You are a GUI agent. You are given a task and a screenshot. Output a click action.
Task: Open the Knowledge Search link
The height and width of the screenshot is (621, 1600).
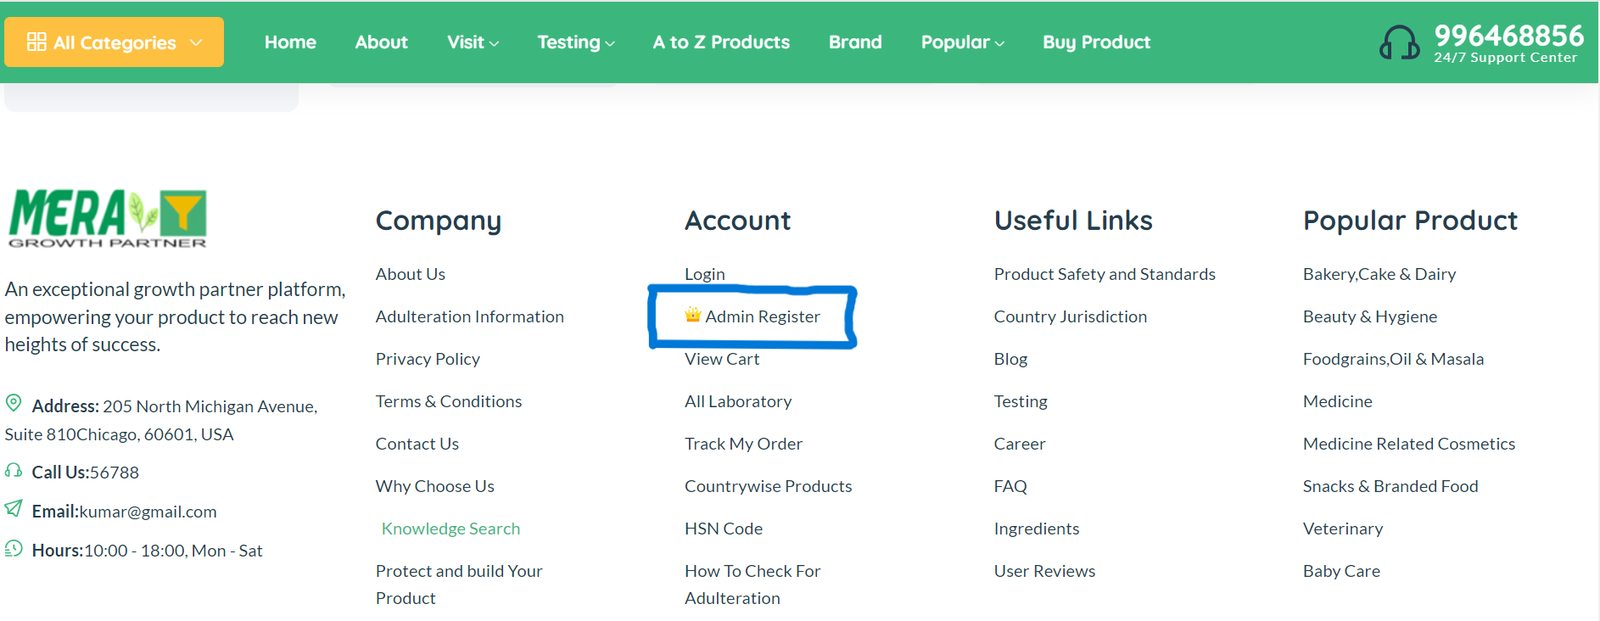coord(450,528)
